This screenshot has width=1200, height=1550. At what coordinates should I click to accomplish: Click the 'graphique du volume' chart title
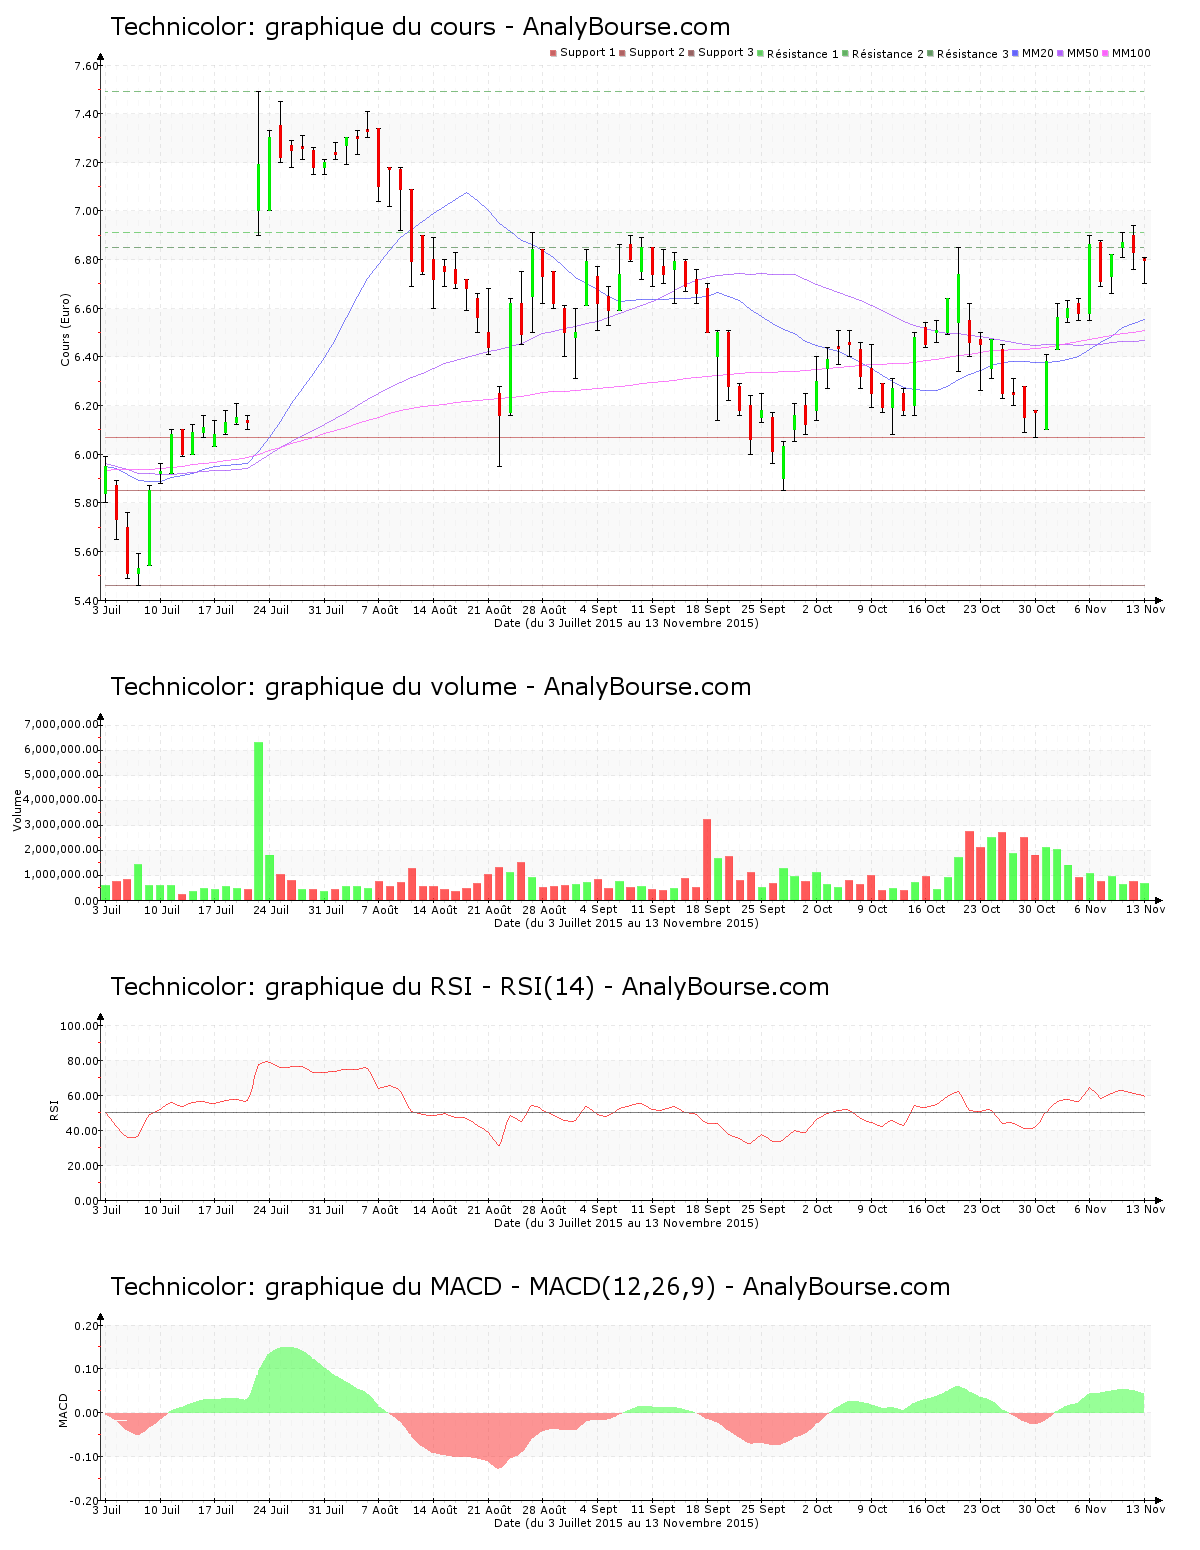click(430, 687)
